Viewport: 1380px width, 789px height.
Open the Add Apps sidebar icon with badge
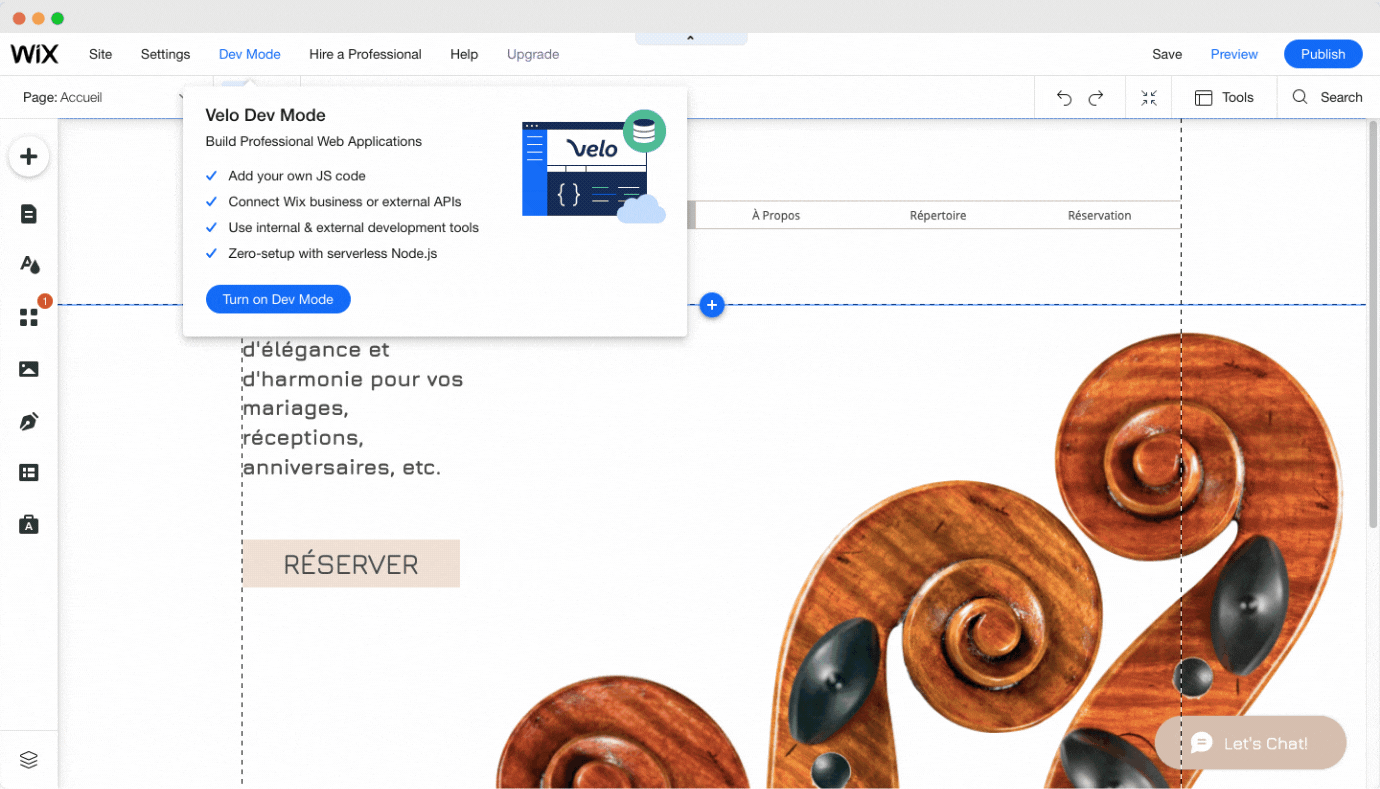click(x=29, y=317)
